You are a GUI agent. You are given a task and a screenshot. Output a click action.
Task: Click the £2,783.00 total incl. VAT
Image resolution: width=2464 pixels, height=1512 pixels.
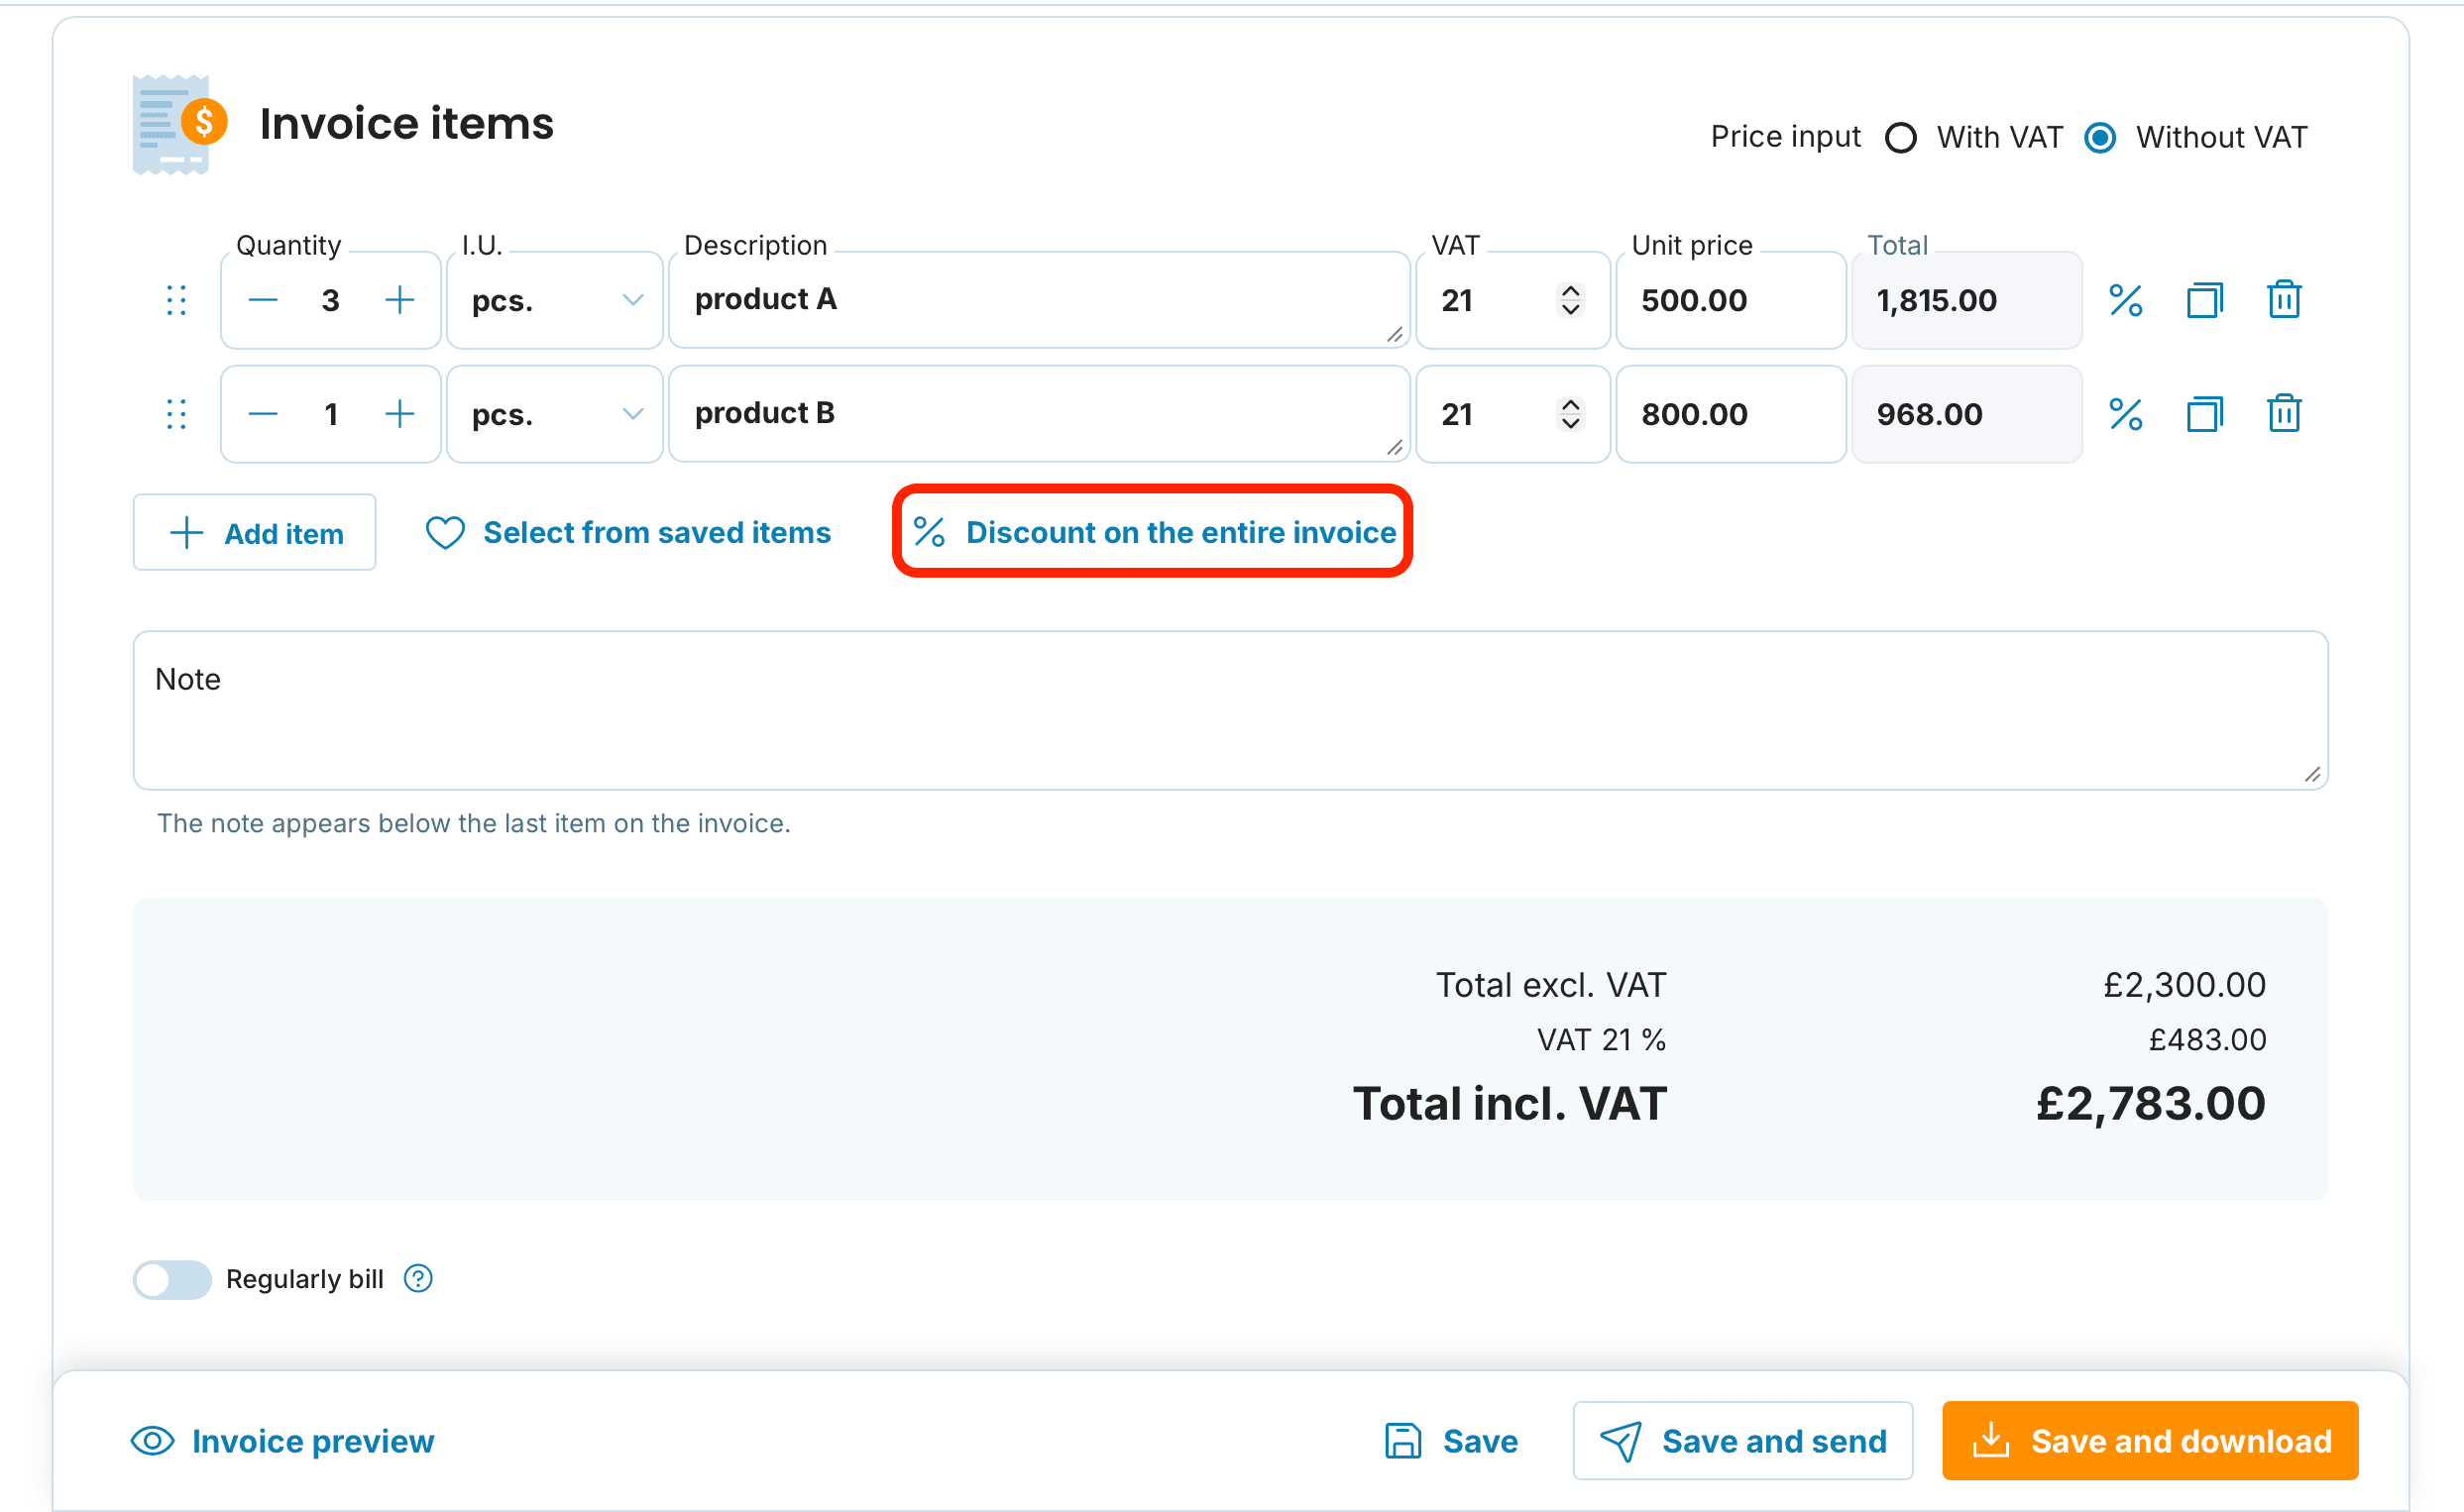(x=2151, y=1104)
